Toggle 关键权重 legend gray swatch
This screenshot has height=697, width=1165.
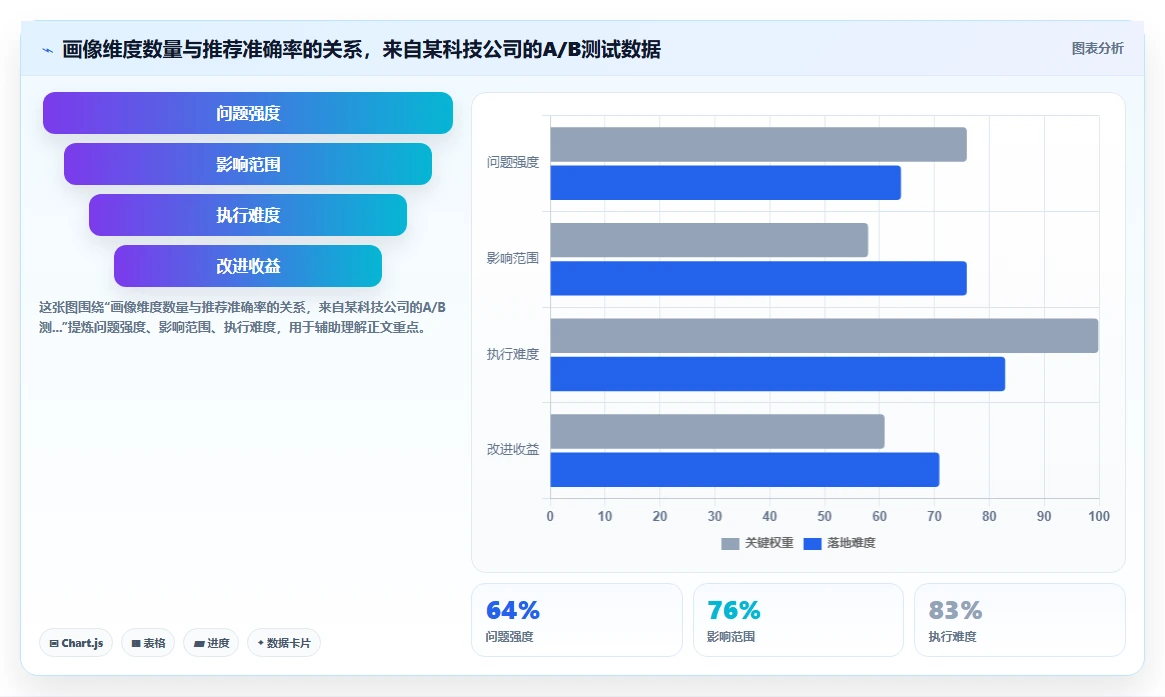(730, 544)
